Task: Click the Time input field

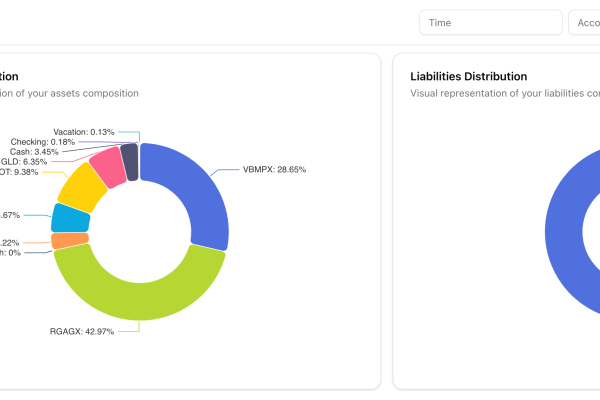Action: click(489, 23)
